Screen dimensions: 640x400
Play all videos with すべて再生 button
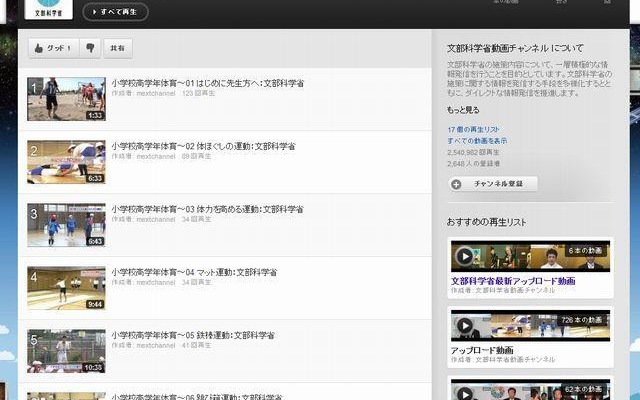(x=116, y=12)
